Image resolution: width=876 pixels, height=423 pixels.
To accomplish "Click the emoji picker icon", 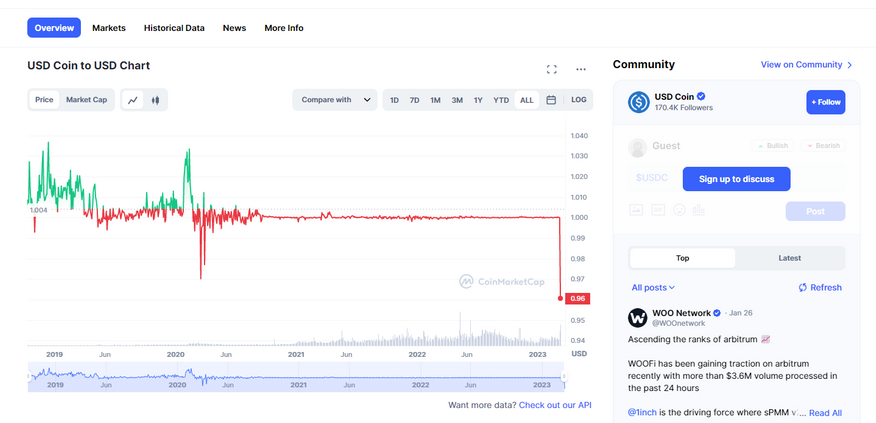I will click(679, 210).
